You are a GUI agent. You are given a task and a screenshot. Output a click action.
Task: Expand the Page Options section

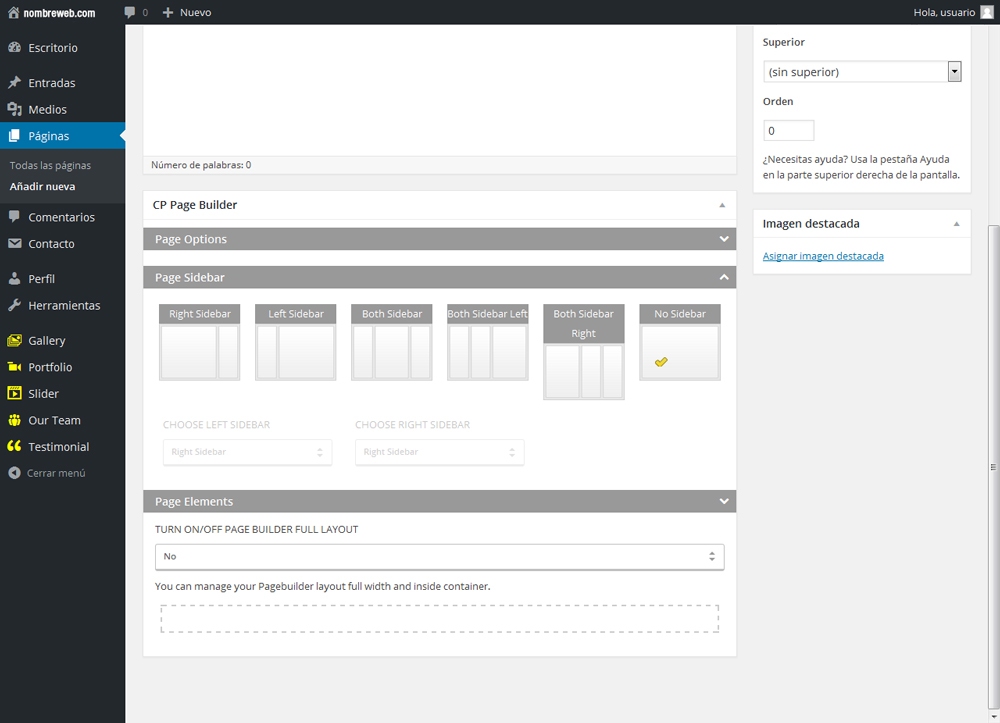coord(439,239)
